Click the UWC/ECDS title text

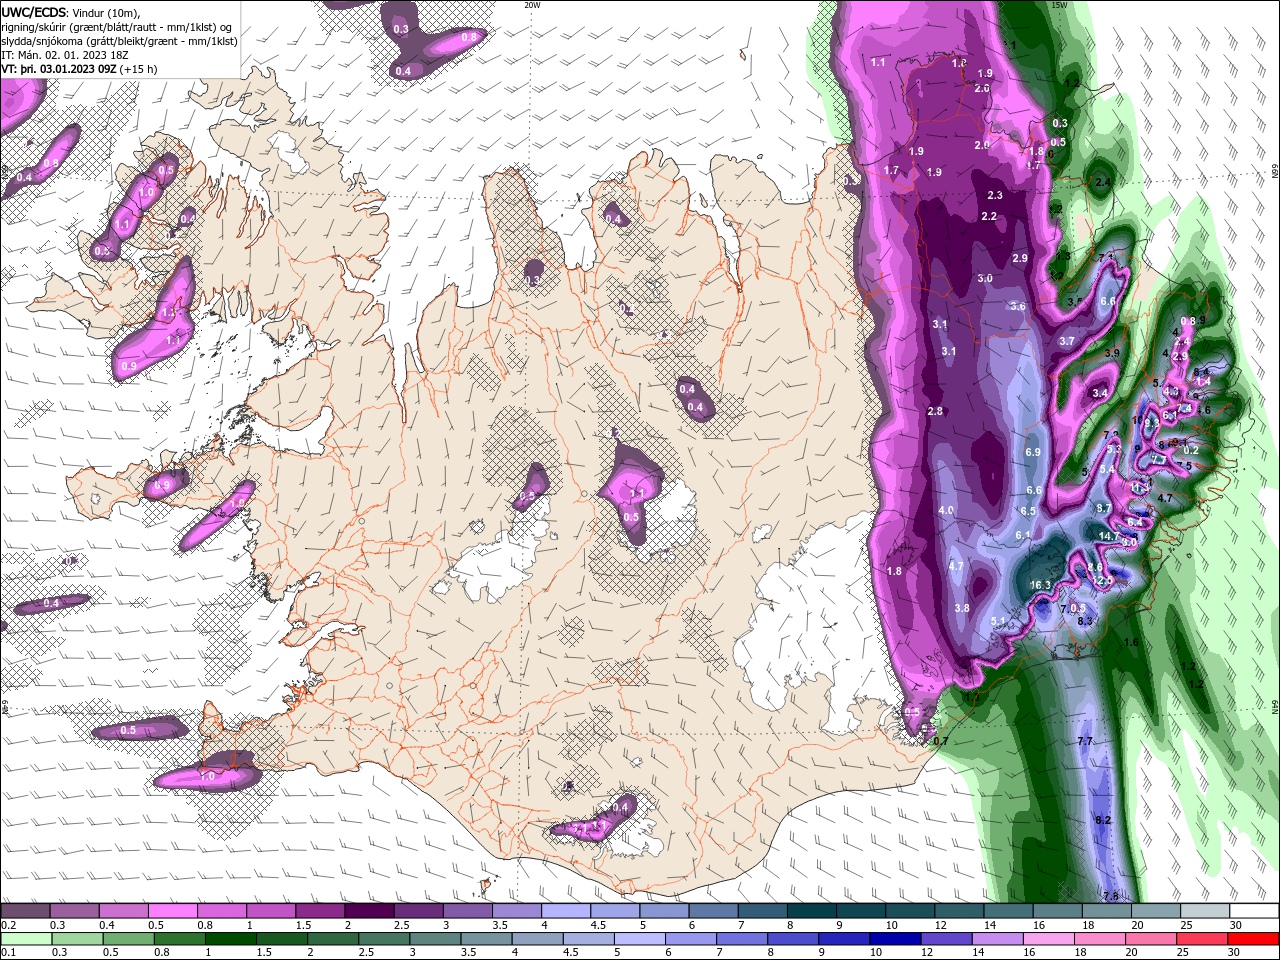34,12
